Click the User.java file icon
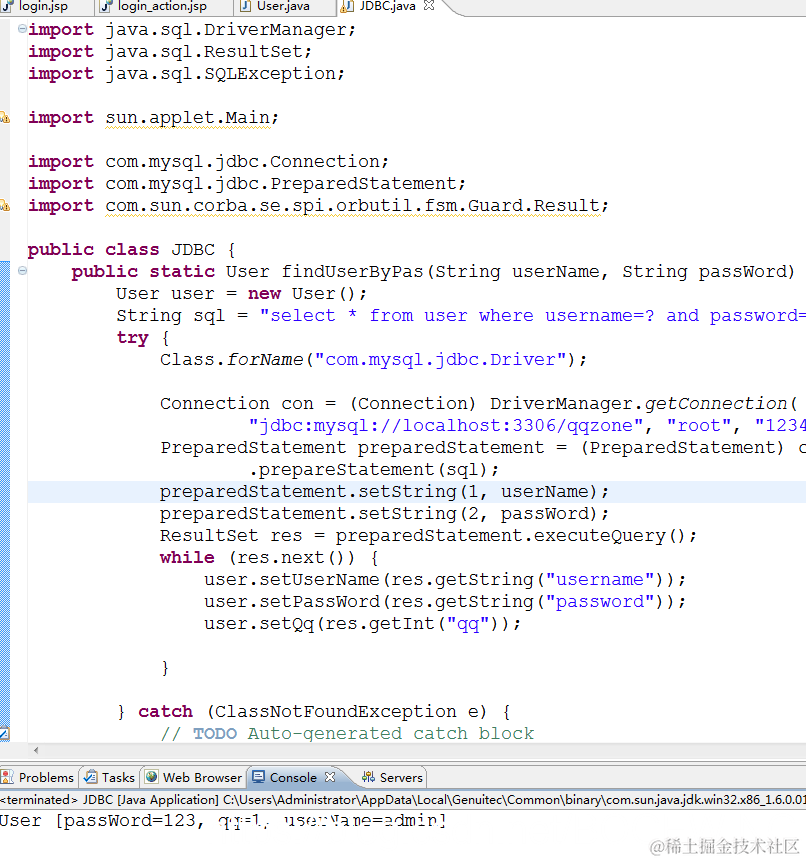This screenshot has width=806, height=862. (x=246, y=6)
